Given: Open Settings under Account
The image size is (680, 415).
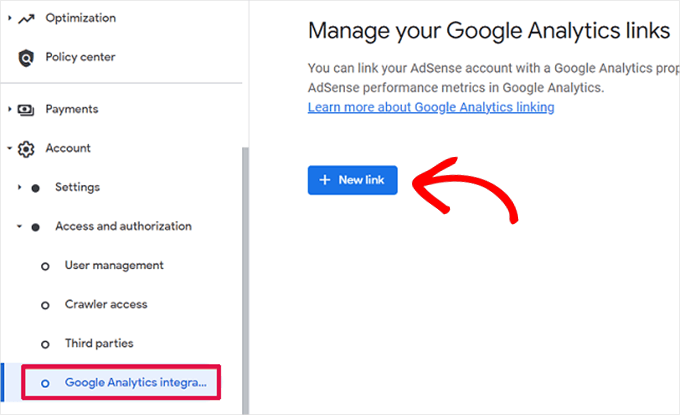Looking at the screenshot, I should click(77, 187).
